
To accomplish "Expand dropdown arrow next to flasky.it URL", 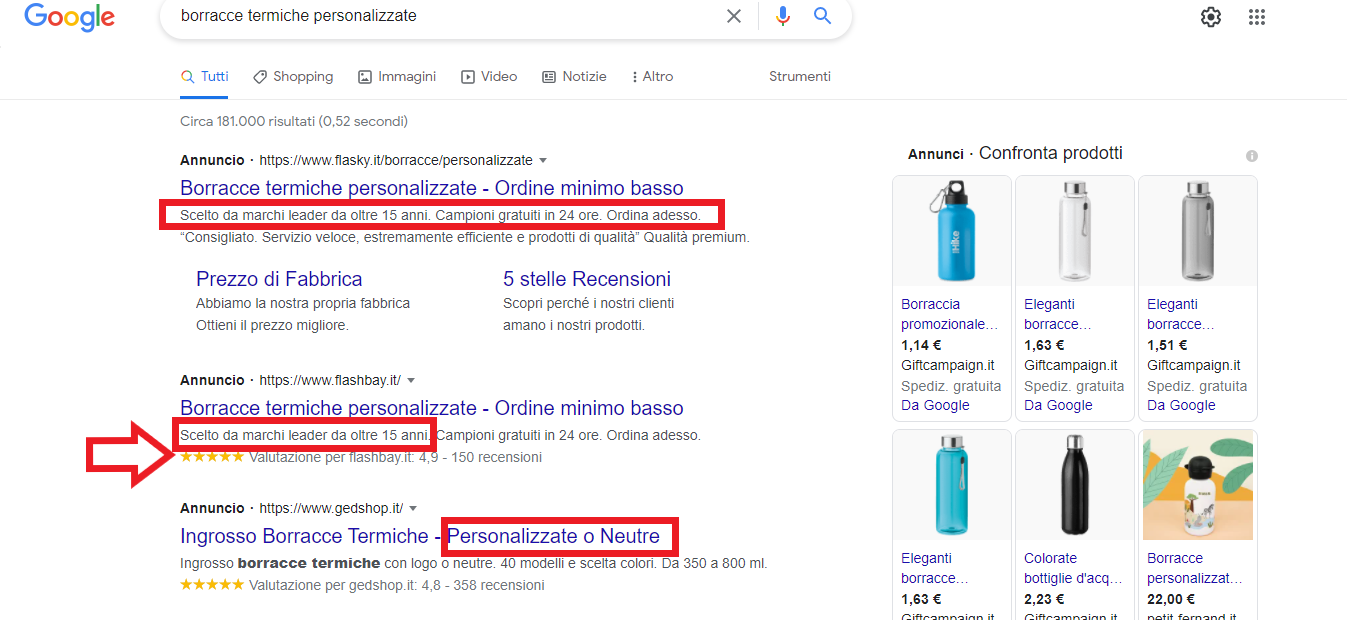I will [x=543, y=160].
